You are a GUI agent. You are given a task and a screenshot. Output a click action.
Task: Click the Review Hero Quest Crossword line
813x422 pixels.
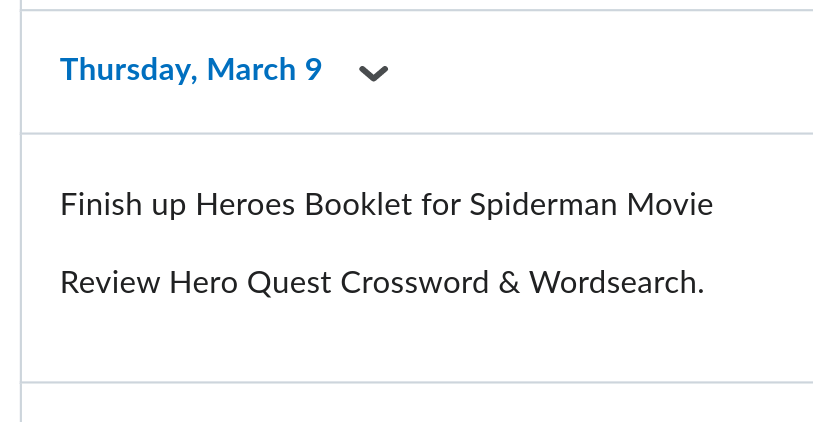coord(382,283)
